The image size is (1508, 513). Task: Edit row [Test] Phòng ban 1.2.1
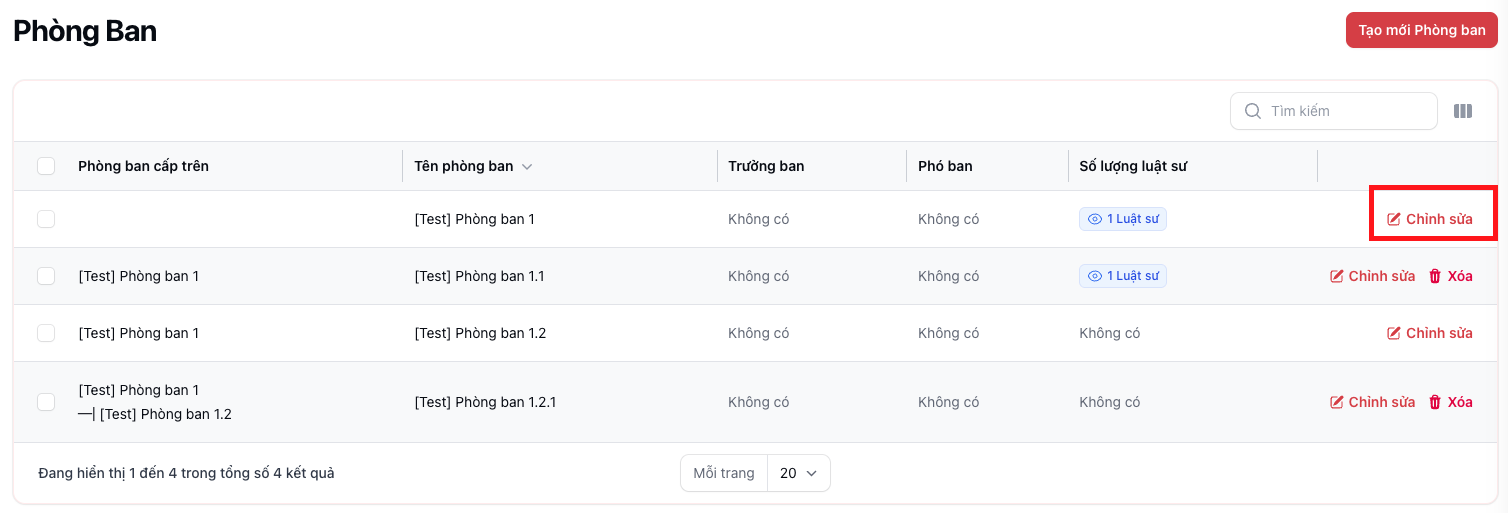tap(1372, 402)
